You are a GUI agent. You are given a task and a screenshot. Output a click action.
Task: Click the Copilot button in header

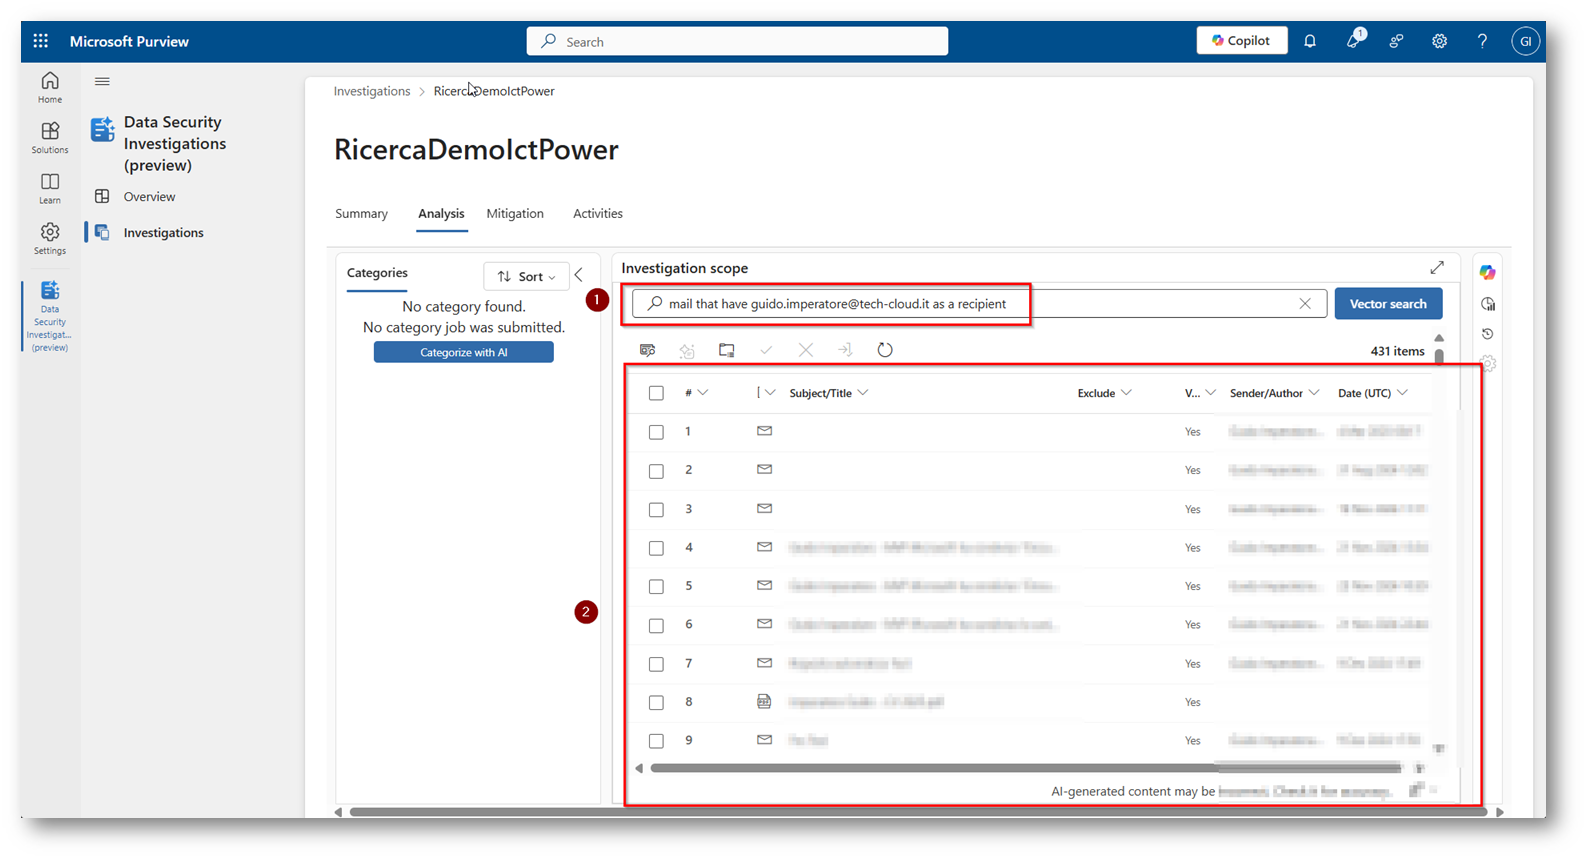click(1242, 41)
